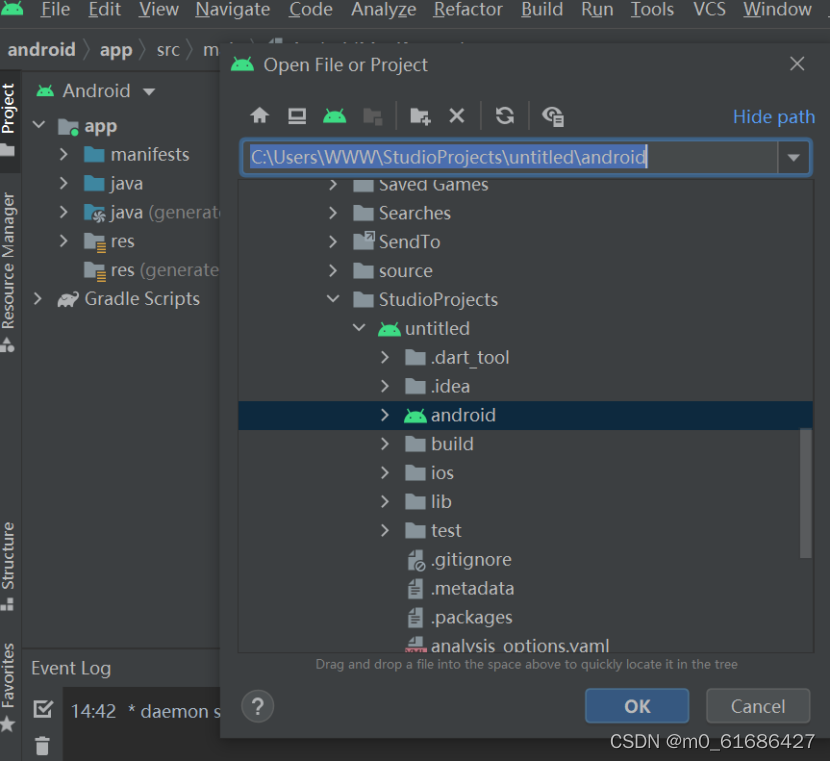
Task: Open the Navigate menu
Action: (233, 10)
